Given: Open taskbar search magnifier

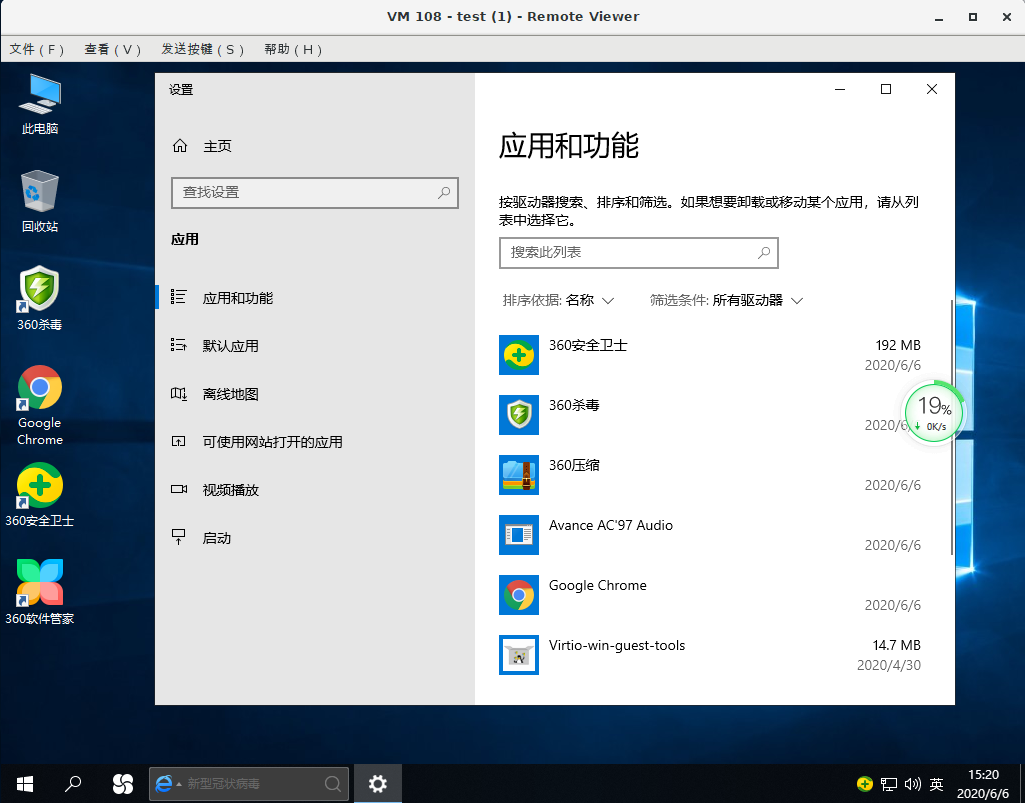Looking at the screenshot, I should coord(73,783).
